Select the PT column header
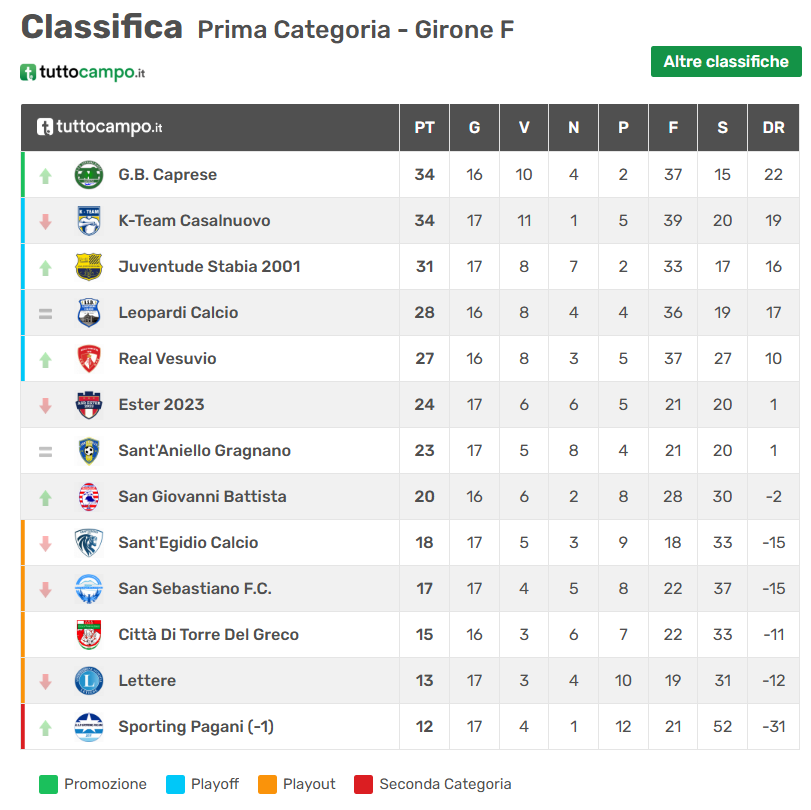 tap(424, 128)
